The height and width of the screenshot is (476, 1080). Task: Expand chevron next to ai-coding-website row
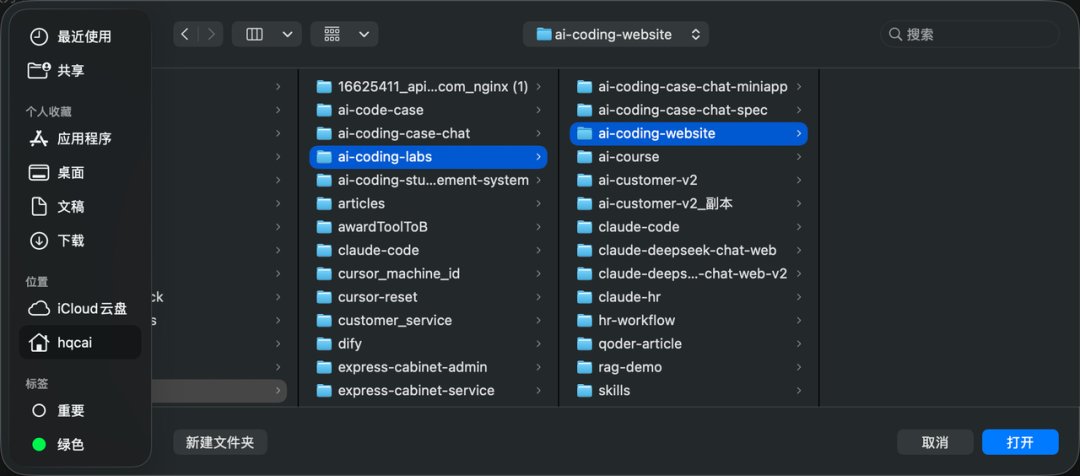click(799, 134)
